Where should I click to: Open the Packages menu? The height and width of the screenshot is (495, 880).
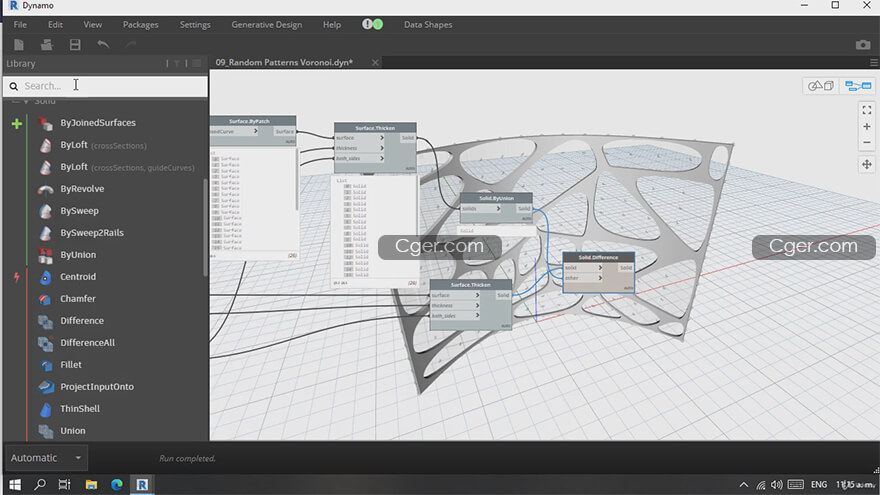pos(140,24)
